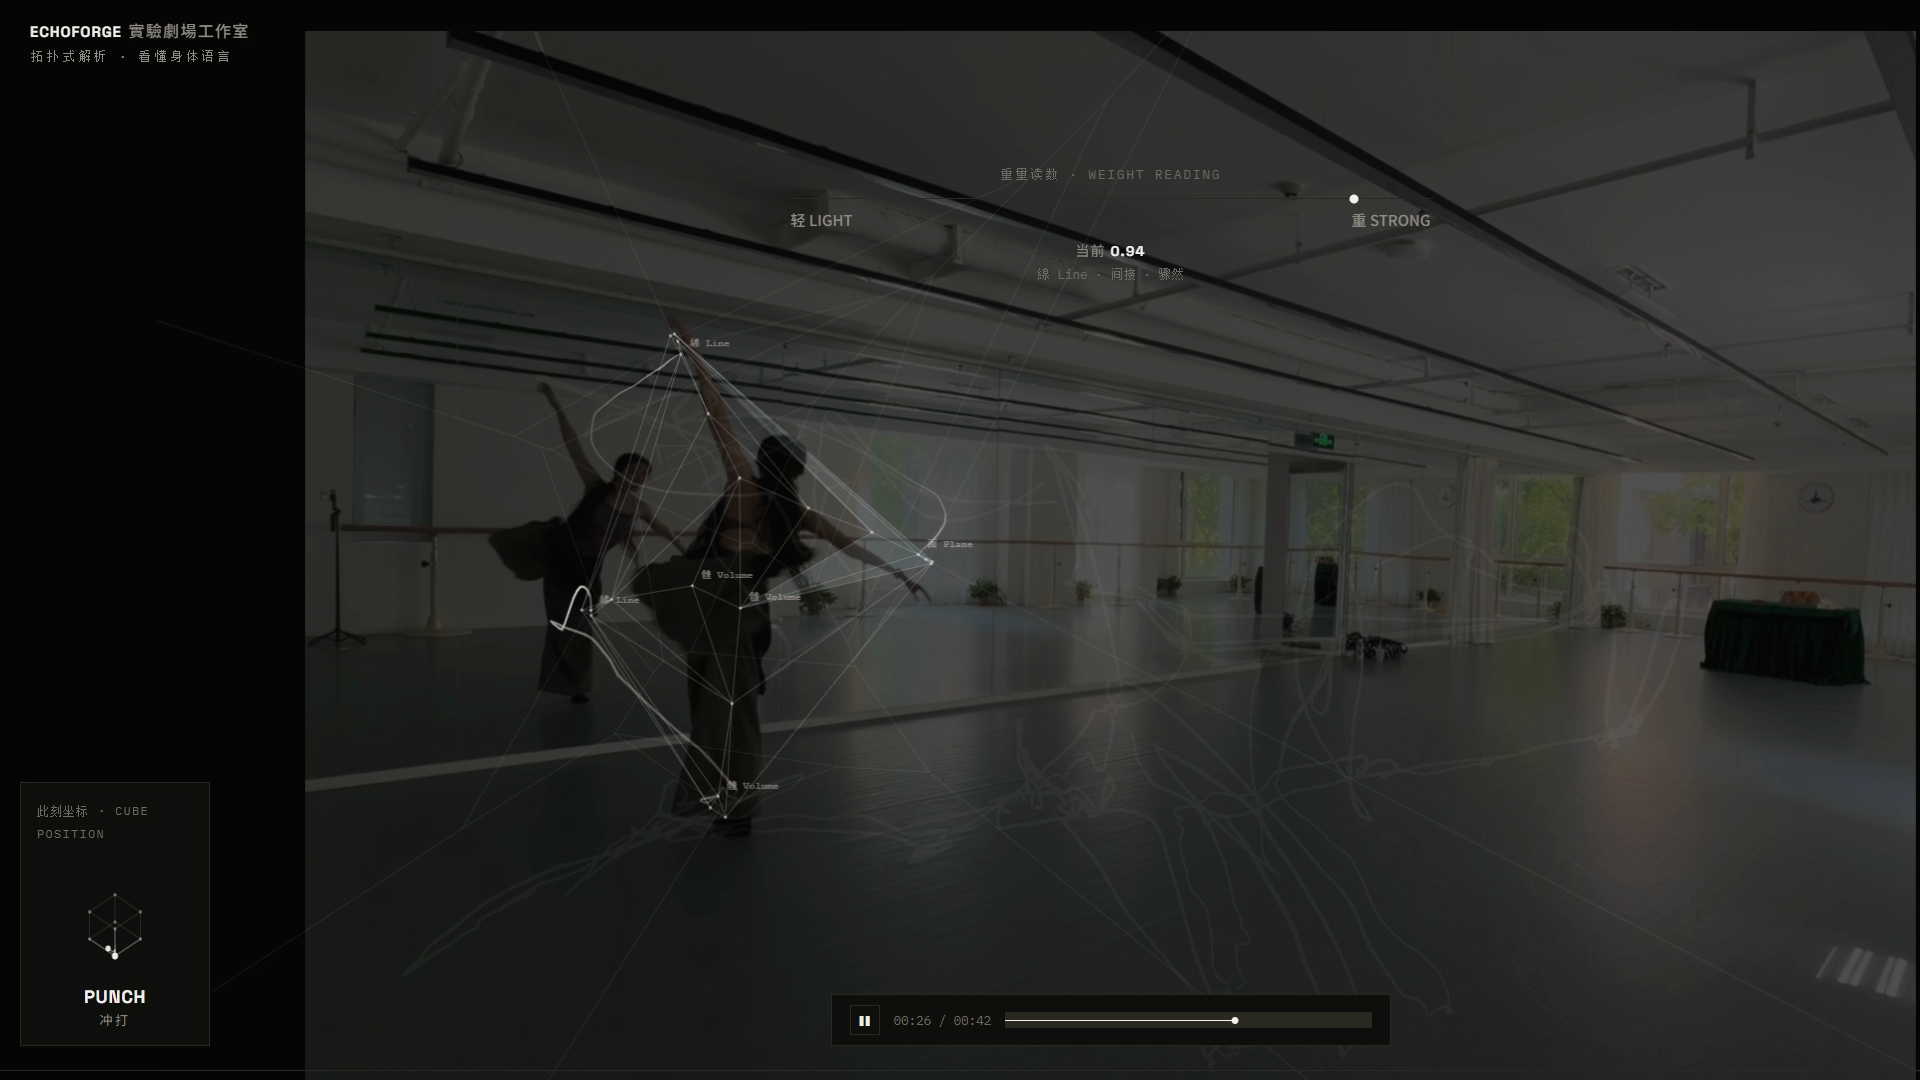Click the PUNCH effort label
This screenshot has height=1080, width=1920.
(115, 997)
